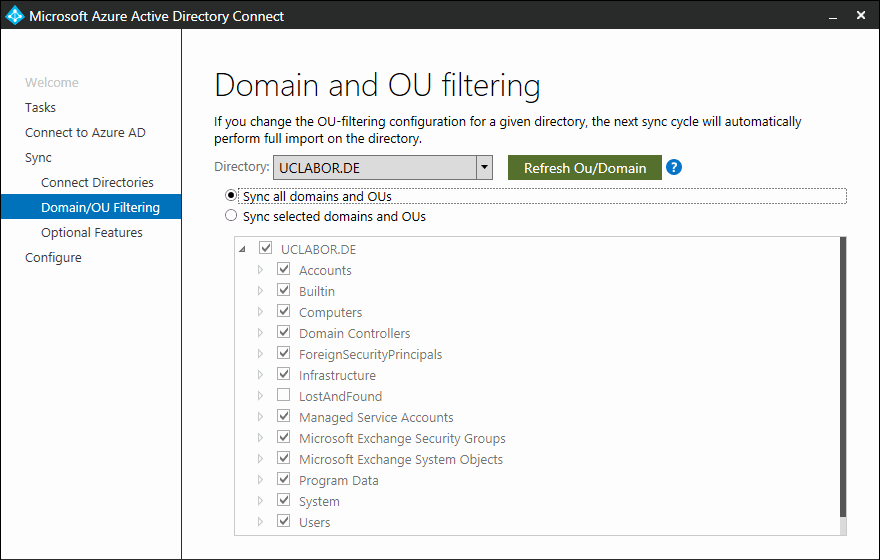Go to the Welcome step
Image resolution: width=880 pixels, height=560 pixels.
click(52, 82)
